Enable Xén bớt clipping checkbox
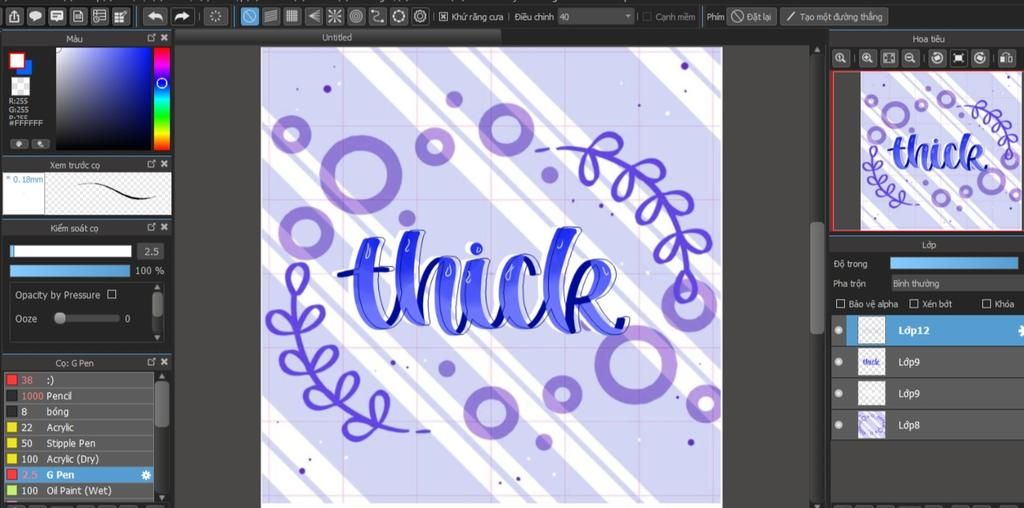Image resolution: width=1024 pixels, height=508 pixels. pyautogui.click(x=914, y=304)
